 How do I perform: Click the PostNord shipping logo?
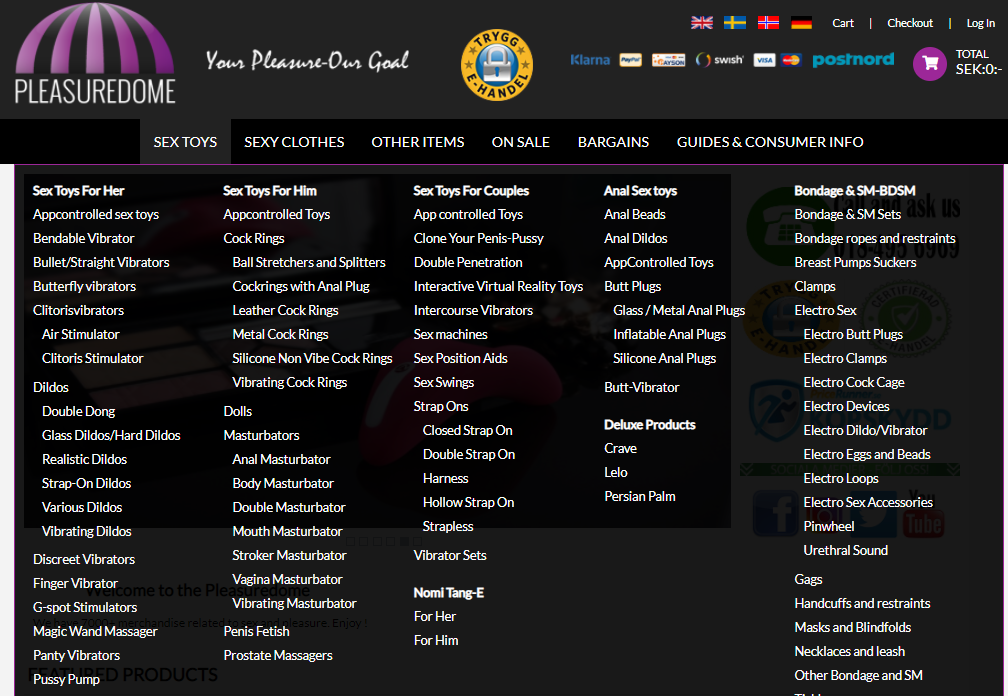click(x=853, y=60)
